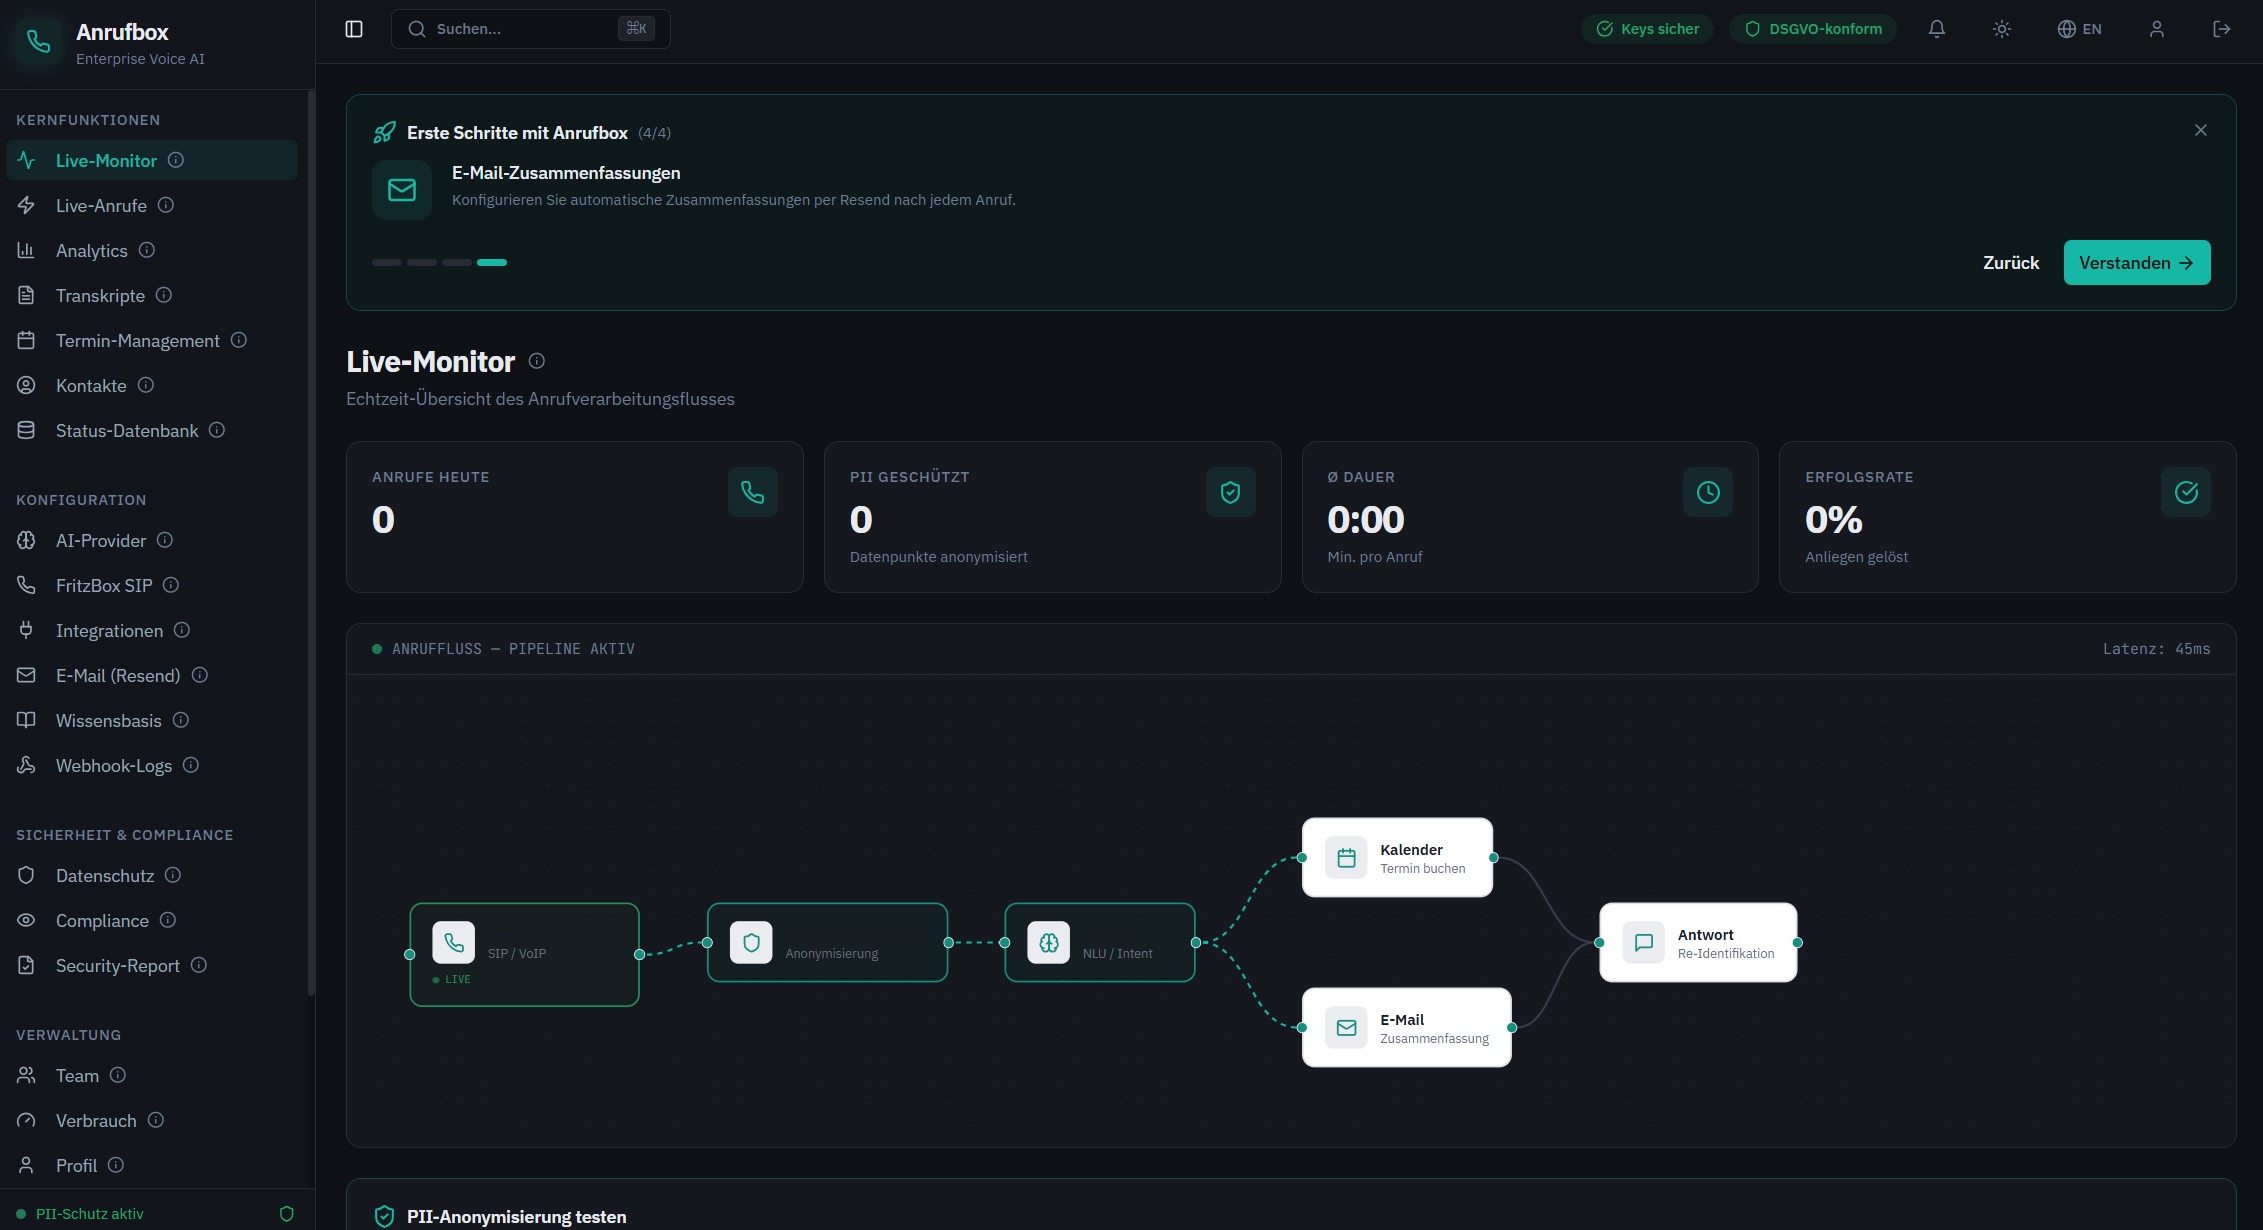The height and width of the screenshot is (1230, 2263).
Task: Click the DSGVO-konform badge
Action: pos(1813,29)
